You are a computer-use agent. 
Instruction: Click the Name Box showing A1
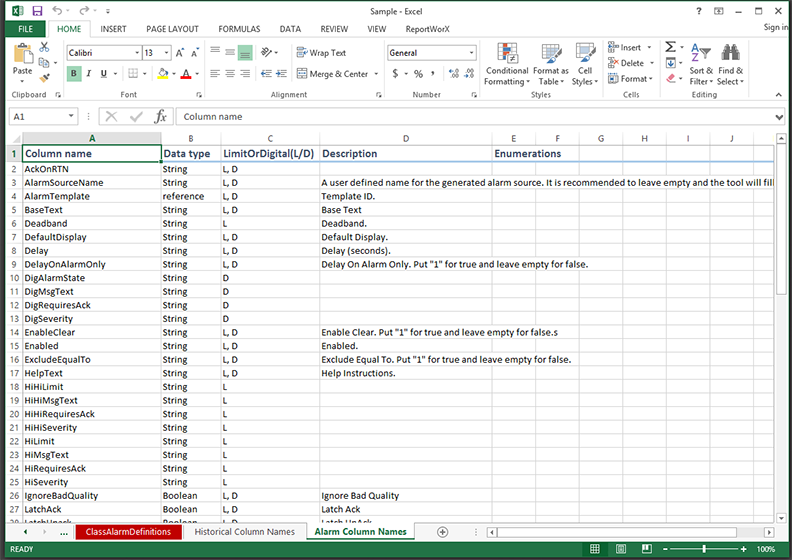coord(40,117)
